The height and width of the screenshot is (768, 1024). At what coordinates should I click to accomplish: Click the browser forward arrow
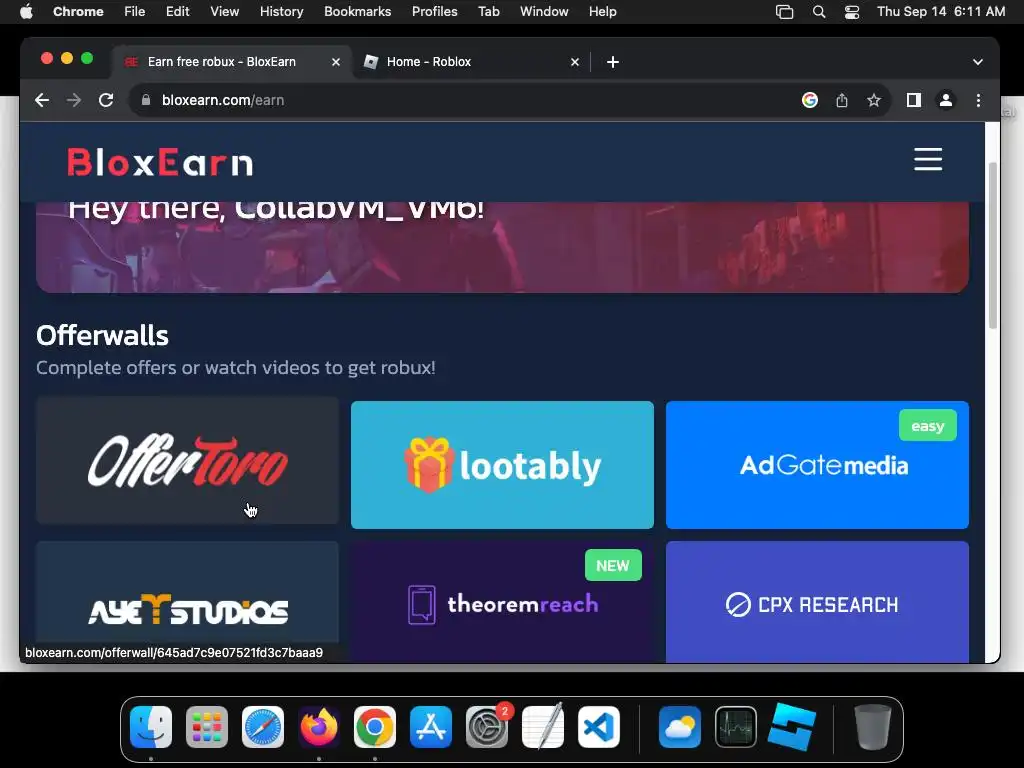74,100
